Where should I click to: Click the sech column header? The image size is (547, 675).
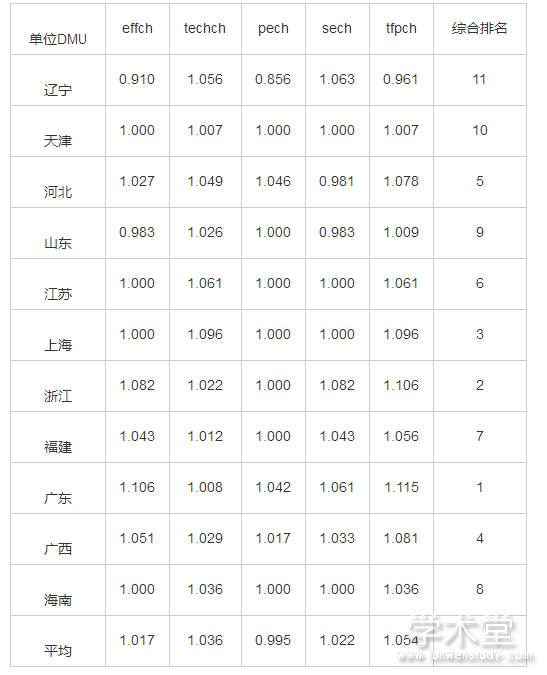(337, 28)
